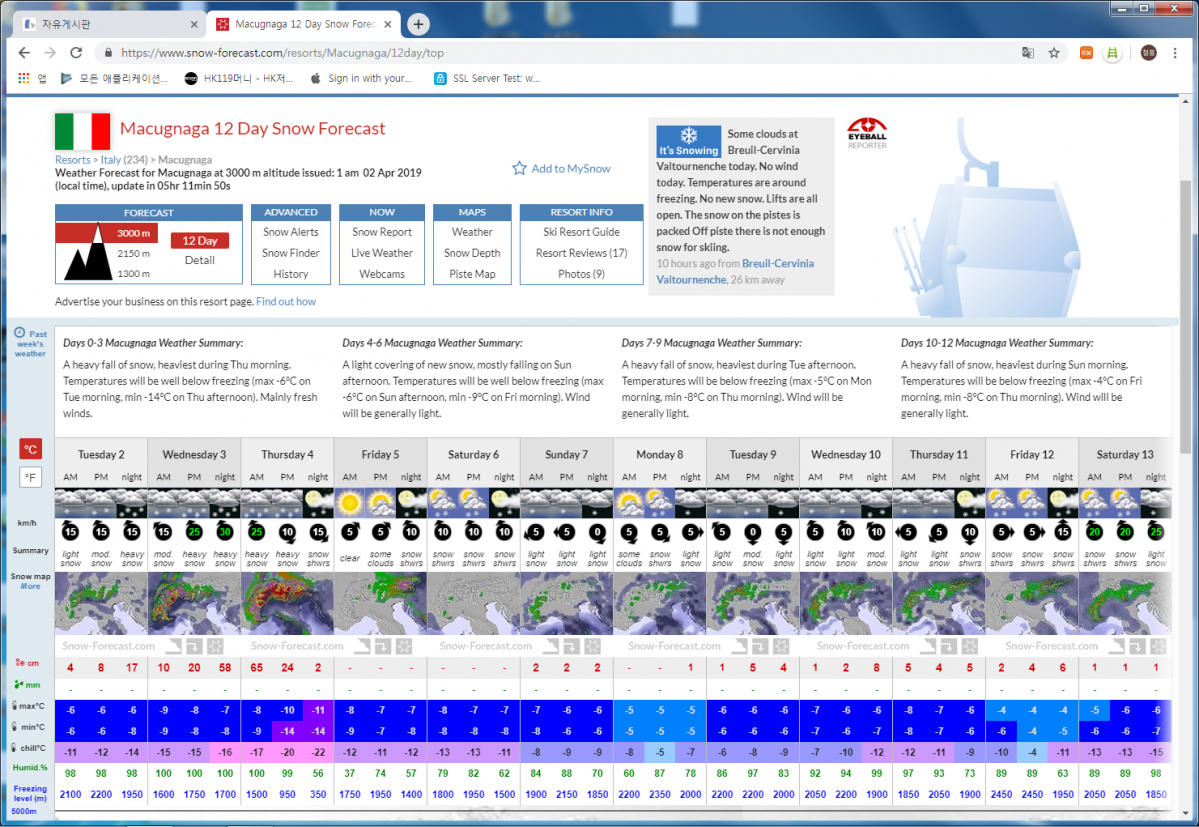This screenshot has height=827, width=1199.
Task: Click the 65 cm snowfall value
Action: (256, 667)
